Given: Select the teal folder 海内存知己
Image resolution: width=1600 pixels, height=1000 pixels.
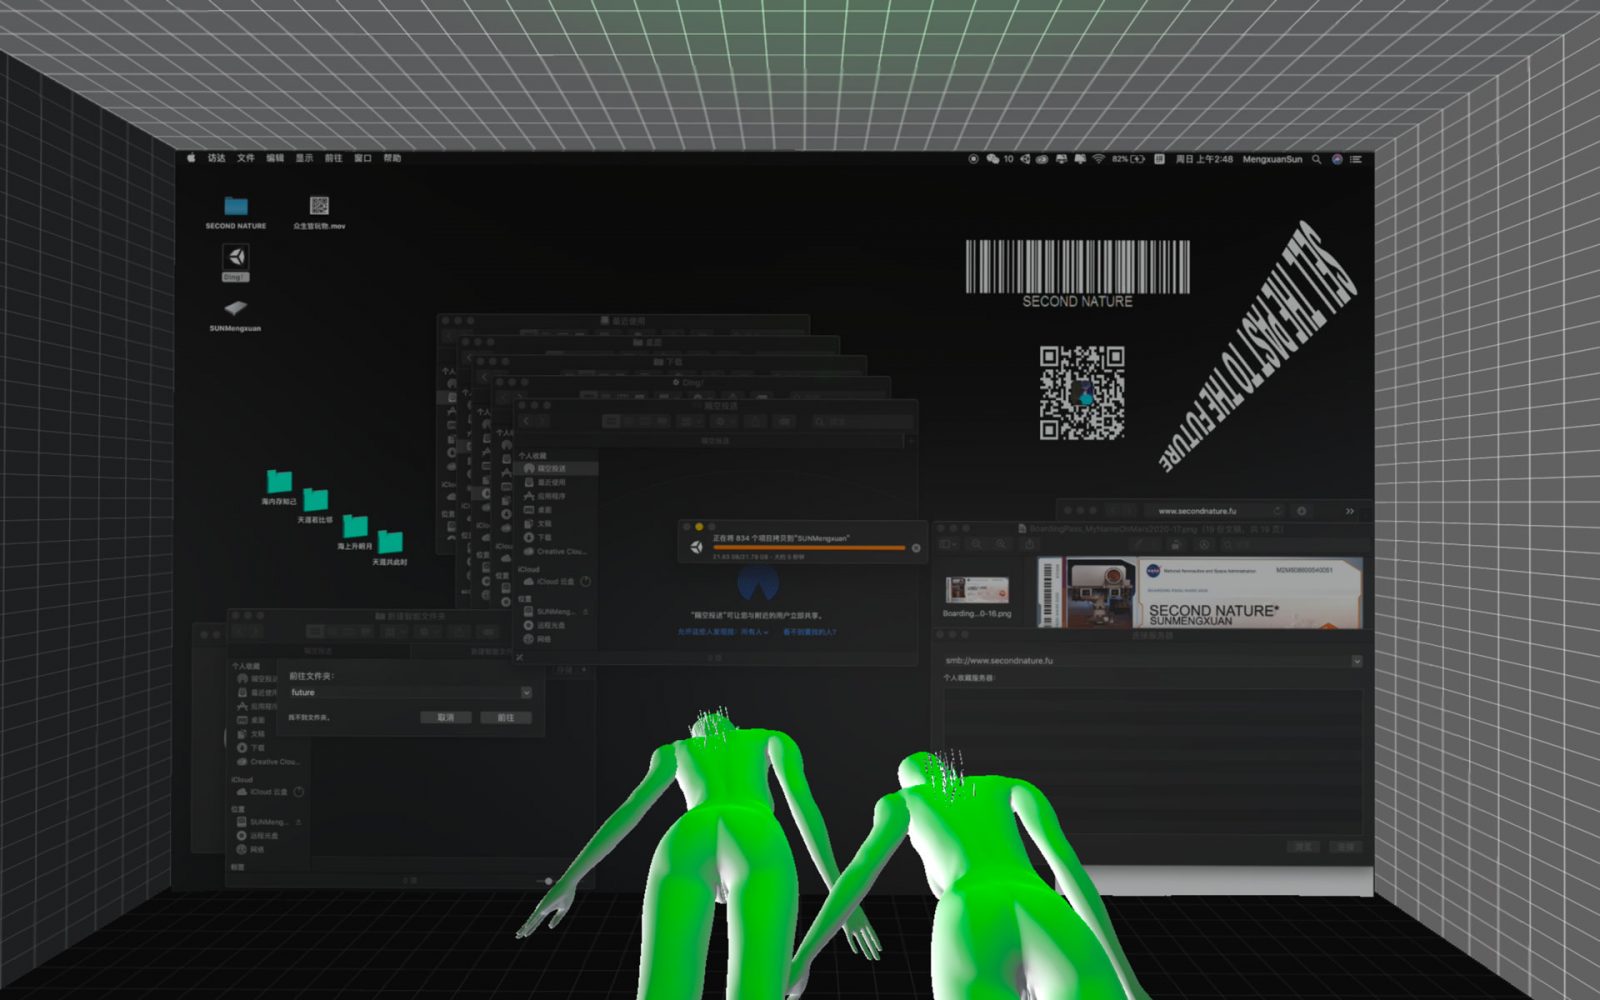Looking at the screenshot, I should (x=279, y=487).
